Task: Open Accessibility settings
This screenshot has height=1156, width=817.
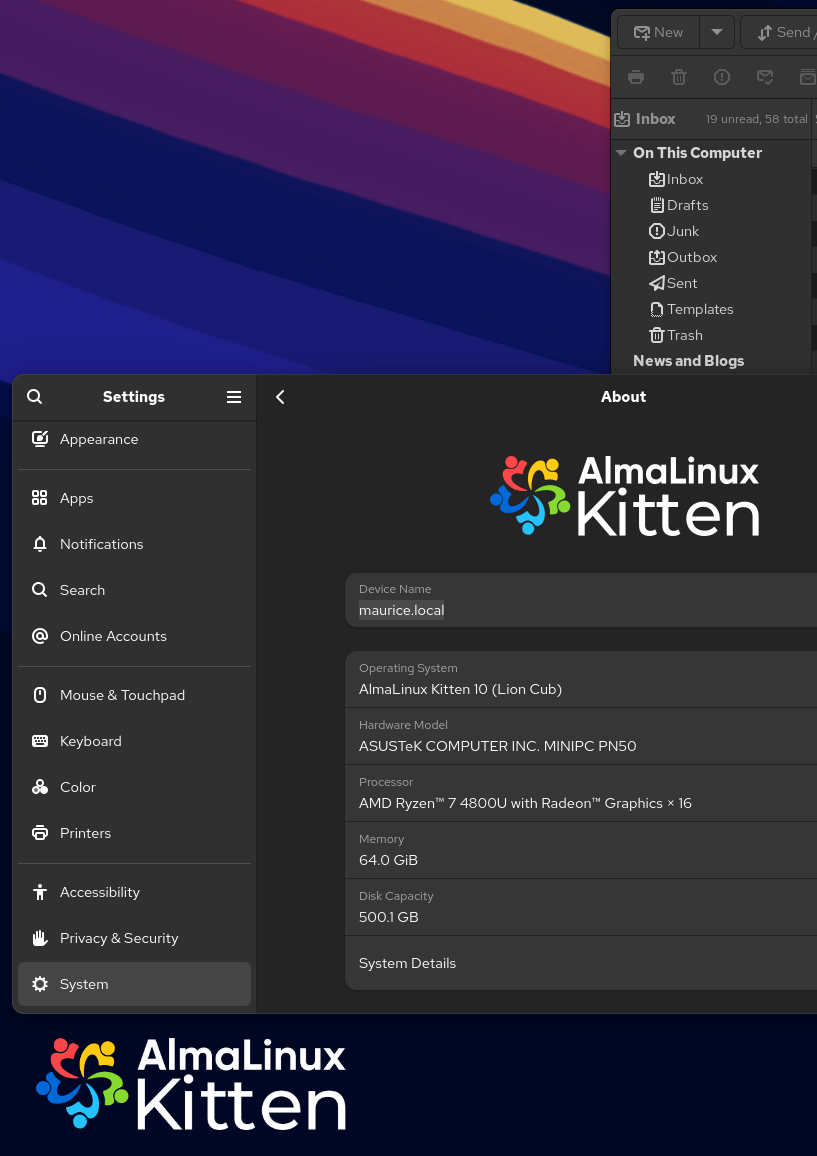Action: (134, 892)
